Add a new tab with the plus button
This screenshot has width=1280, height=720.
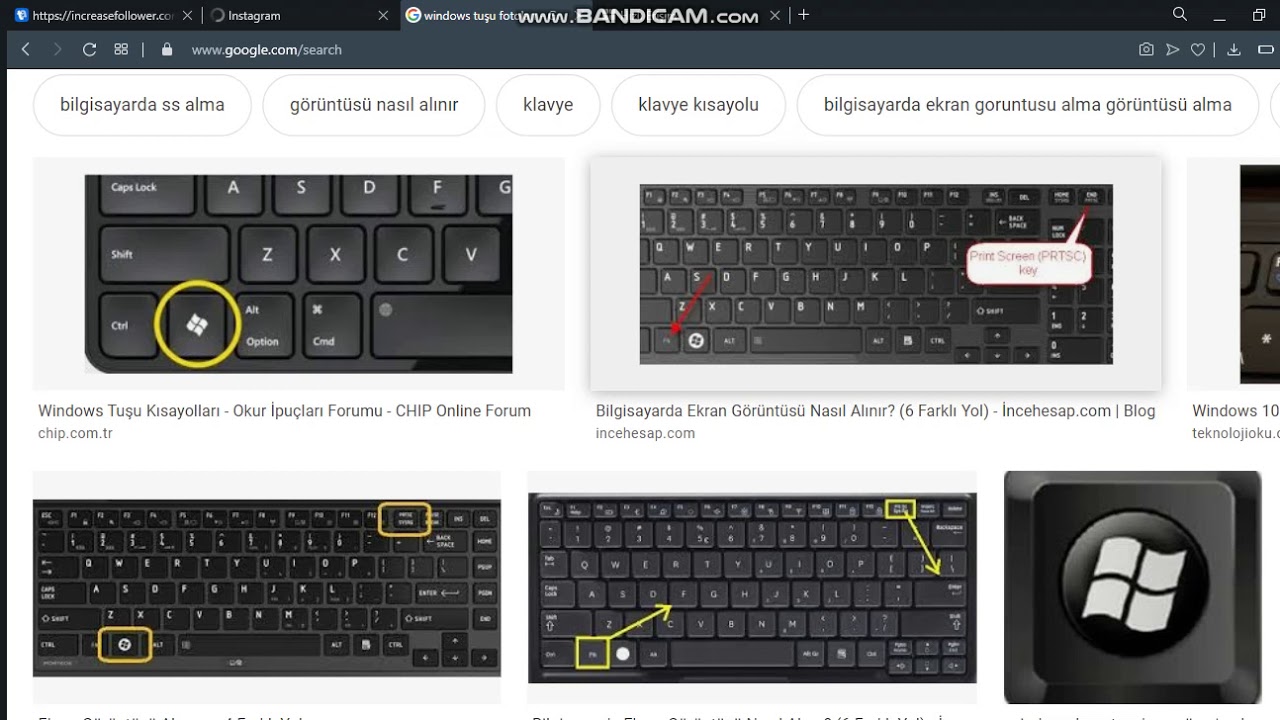pos(803,15)
